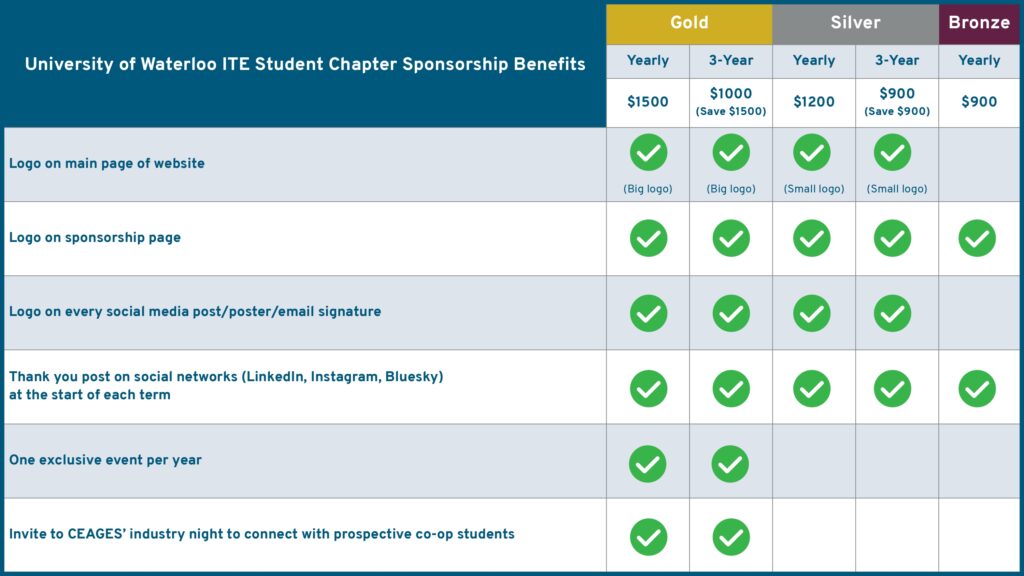Select the Gold tier header

(x=689, y=23)
